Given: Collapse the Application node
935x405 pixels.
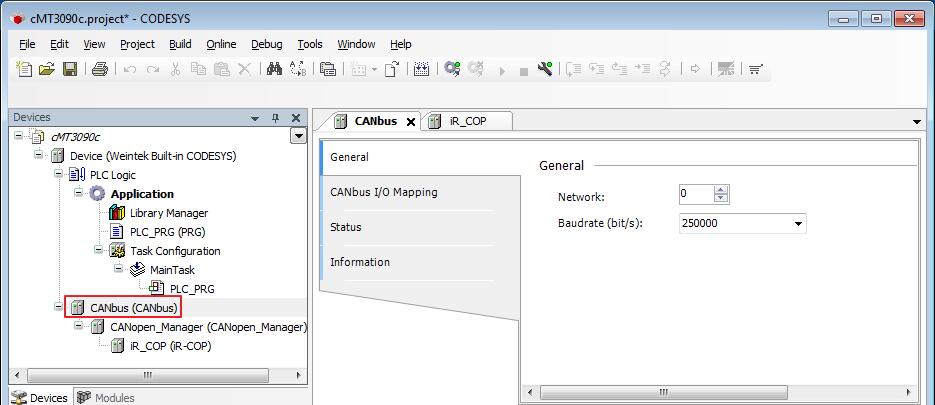Looking at the screenshot, I should click(78, 193).
